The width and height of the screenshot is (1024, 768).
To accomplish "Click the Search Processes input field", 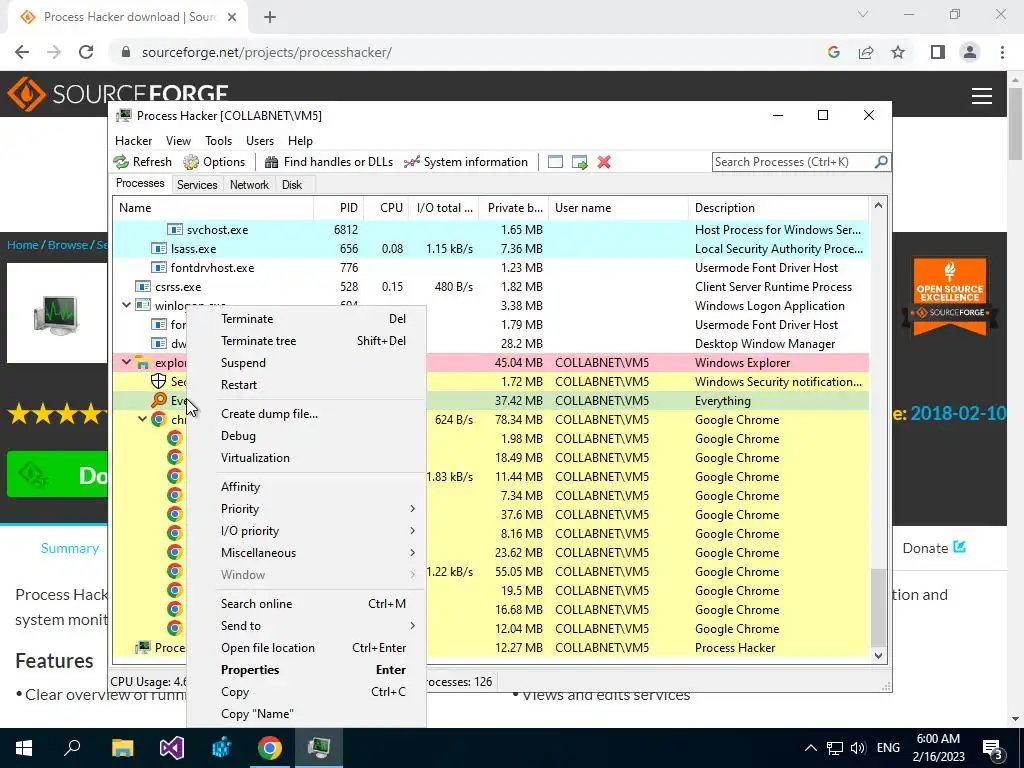I will pos(793,162).
